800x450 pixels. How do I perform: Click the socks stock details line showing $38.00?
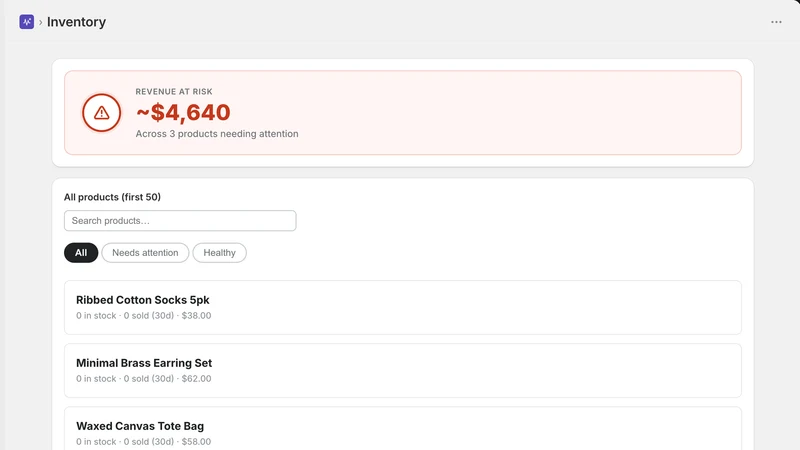(144, 315)
